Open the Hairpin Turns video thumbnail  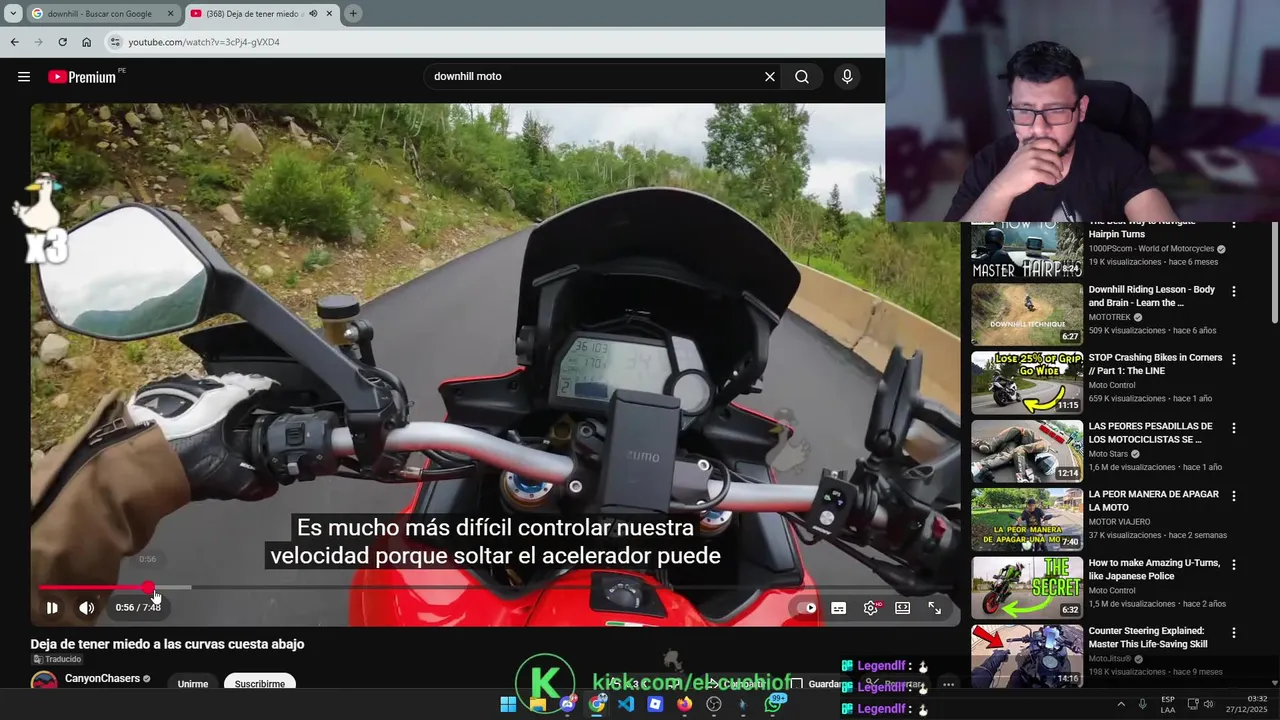coord(1027,250)
